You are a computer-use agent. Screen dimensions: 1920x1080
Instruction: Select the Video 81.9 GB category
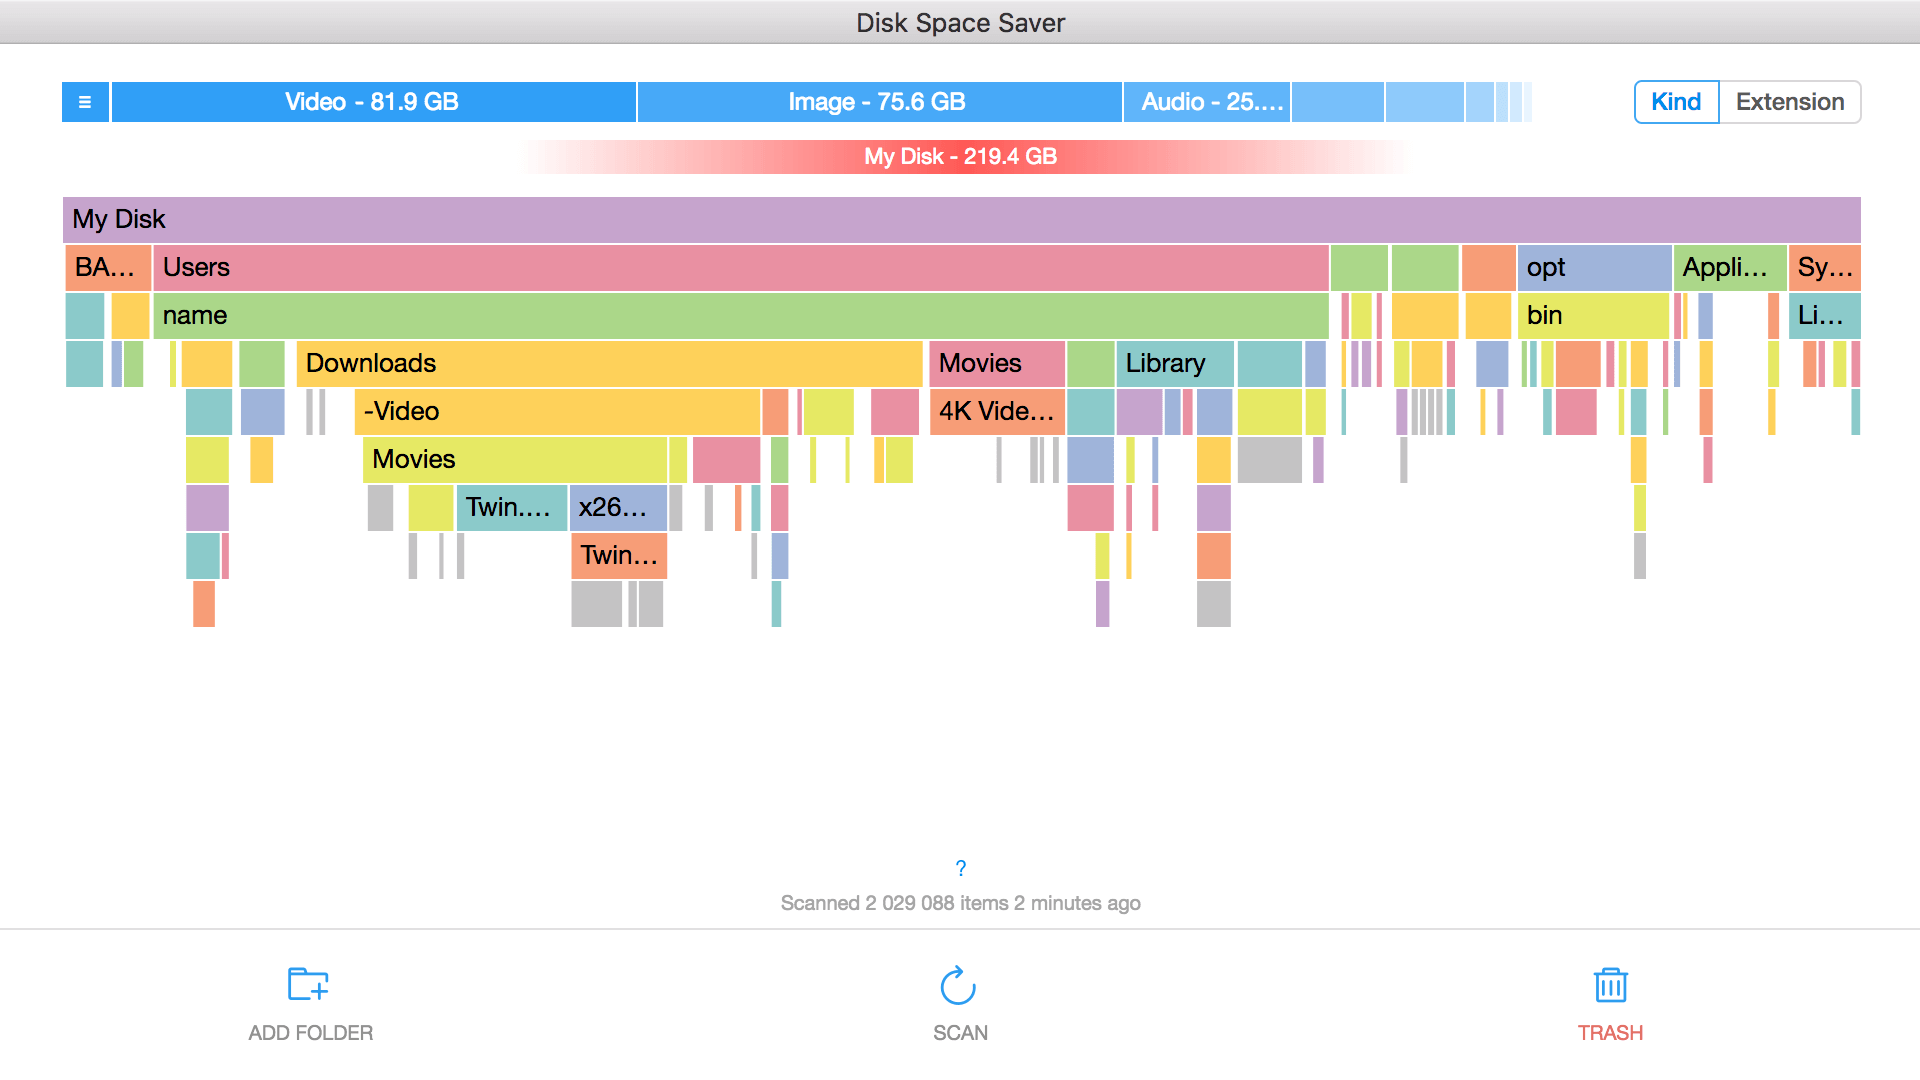click(x=373, y=102)
